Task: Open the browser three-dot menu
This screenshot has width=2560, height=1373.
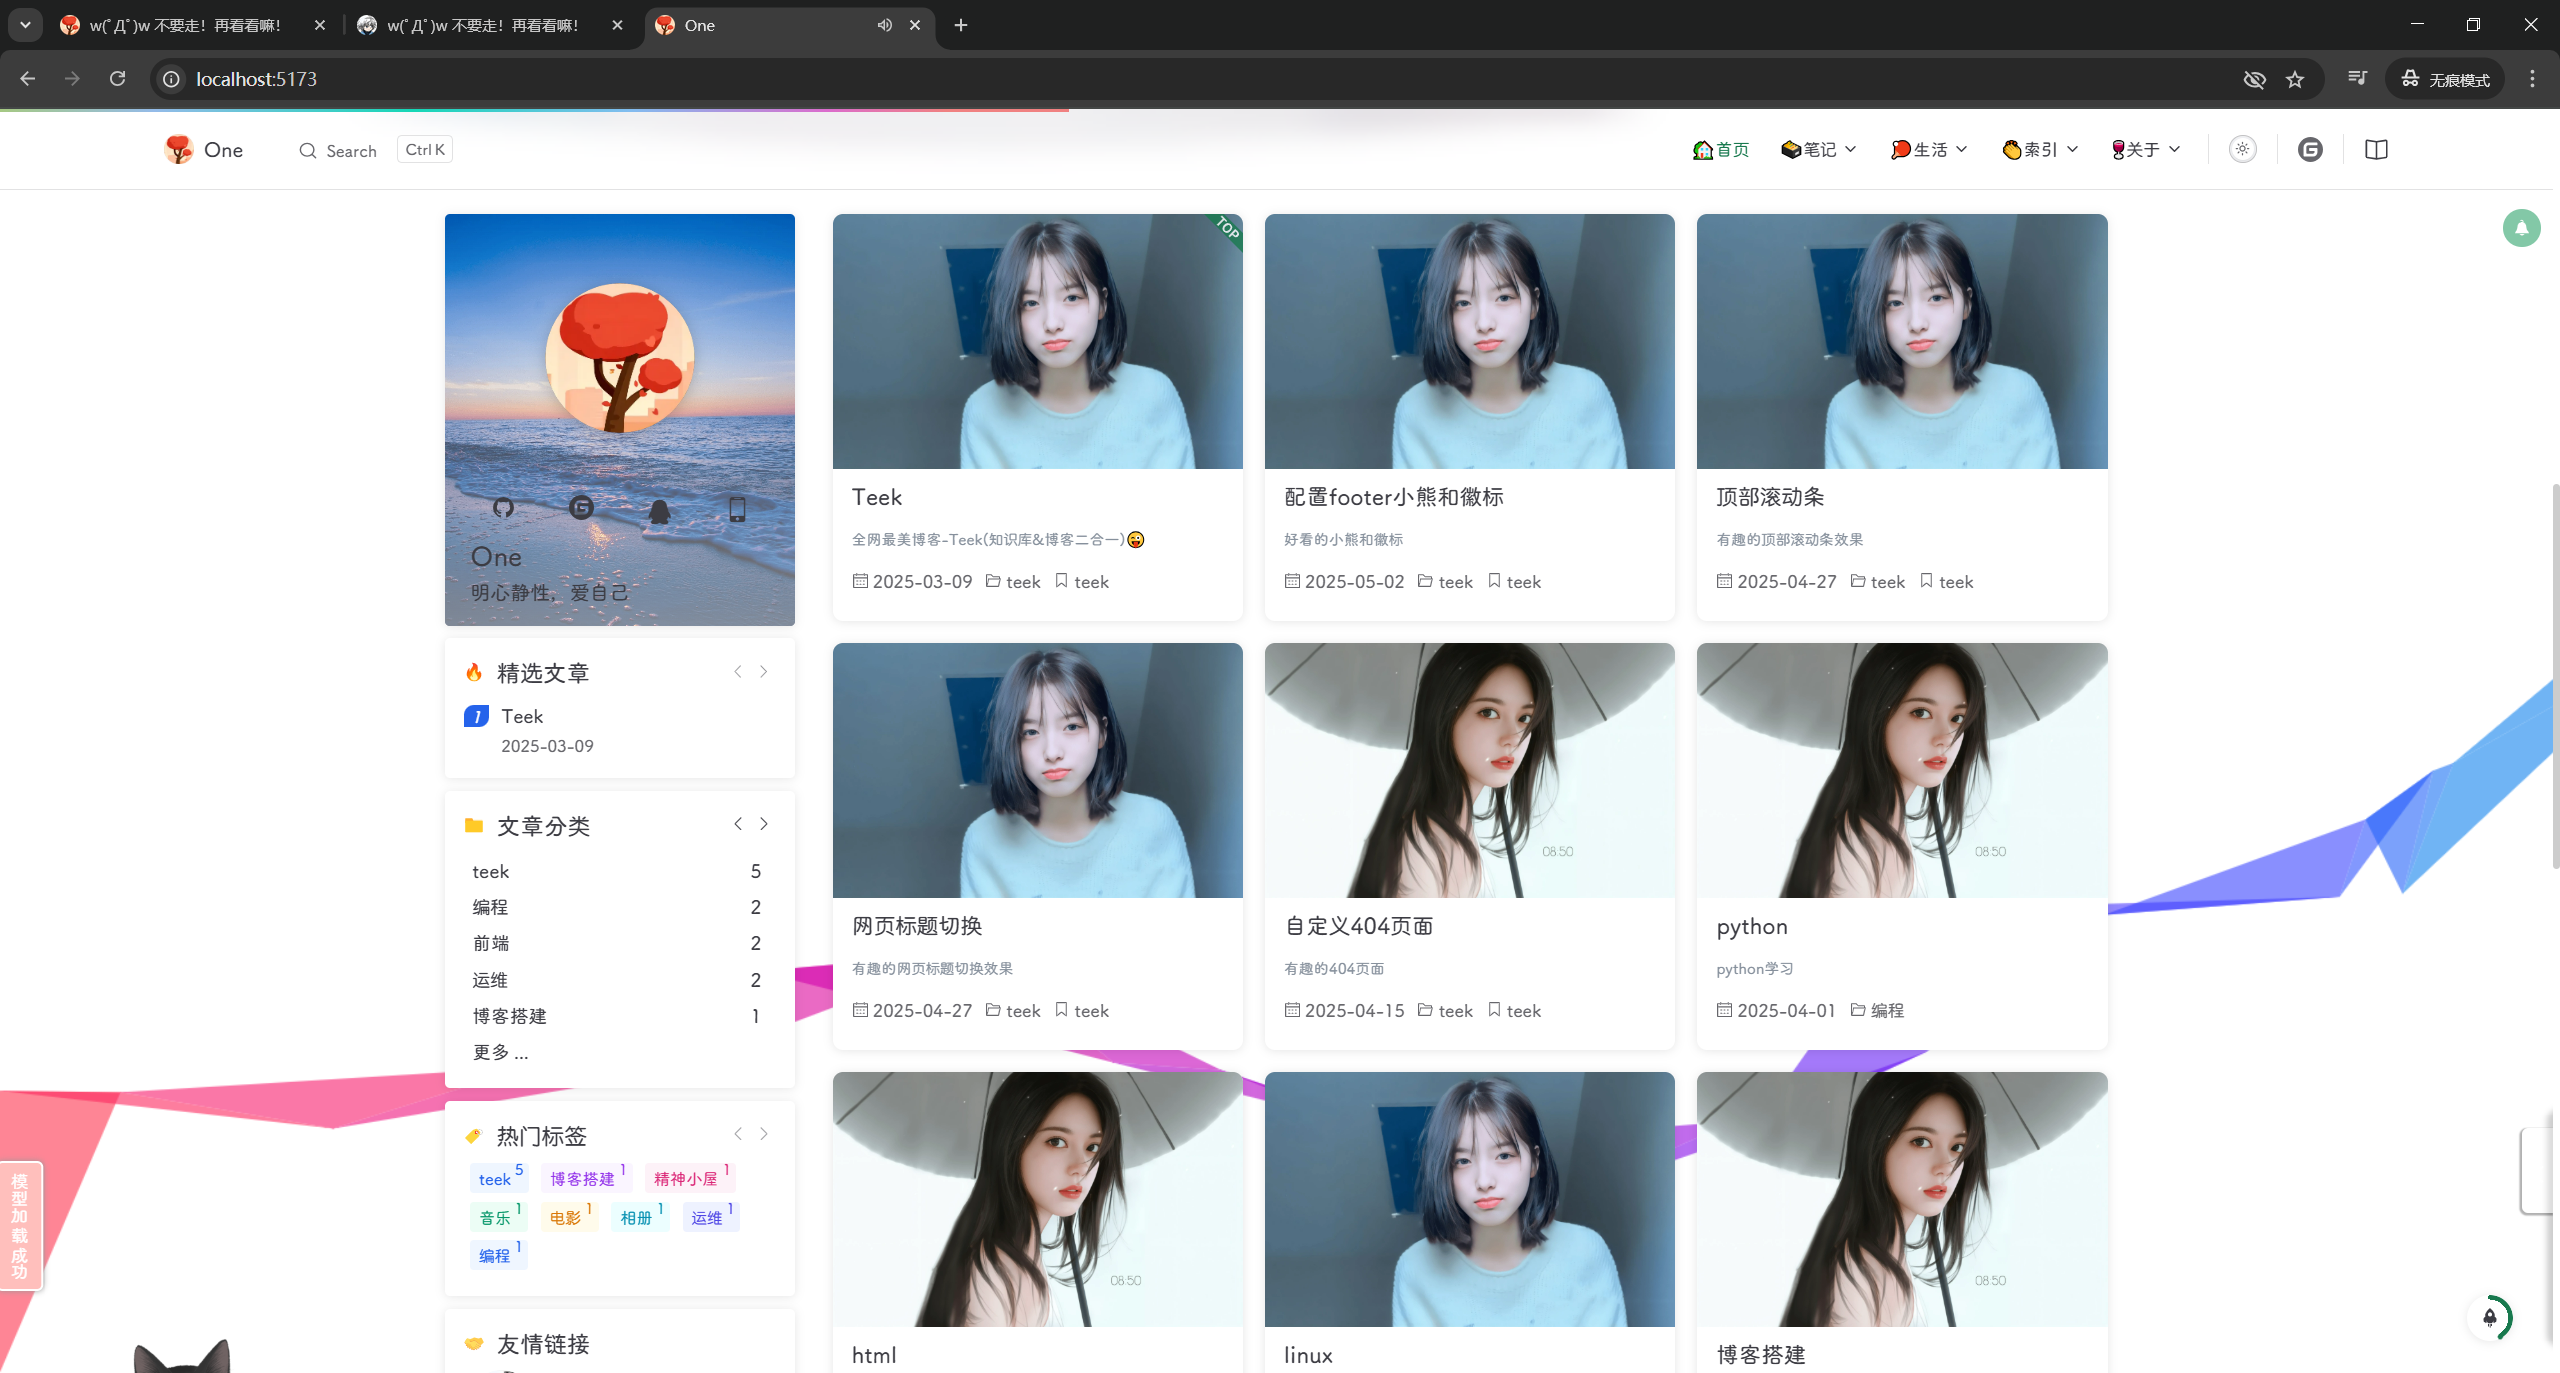Action: [2532, 79]
